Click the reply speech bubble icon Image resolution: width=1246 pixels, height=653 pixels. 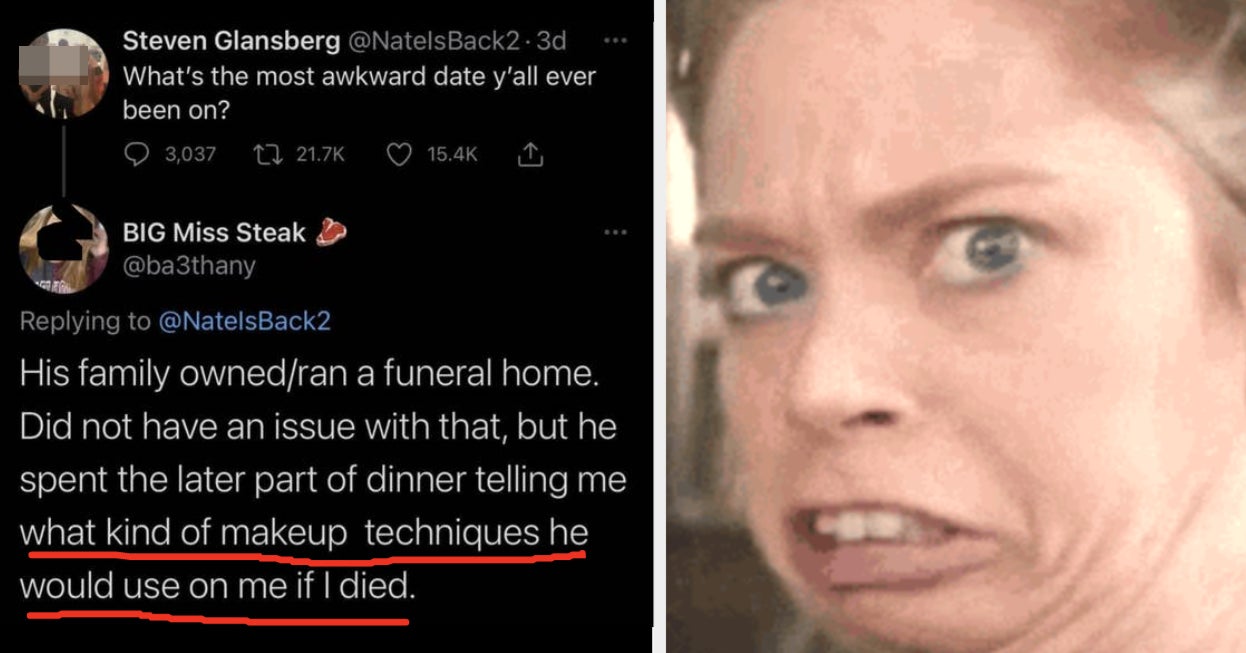[x=135, y=154]
